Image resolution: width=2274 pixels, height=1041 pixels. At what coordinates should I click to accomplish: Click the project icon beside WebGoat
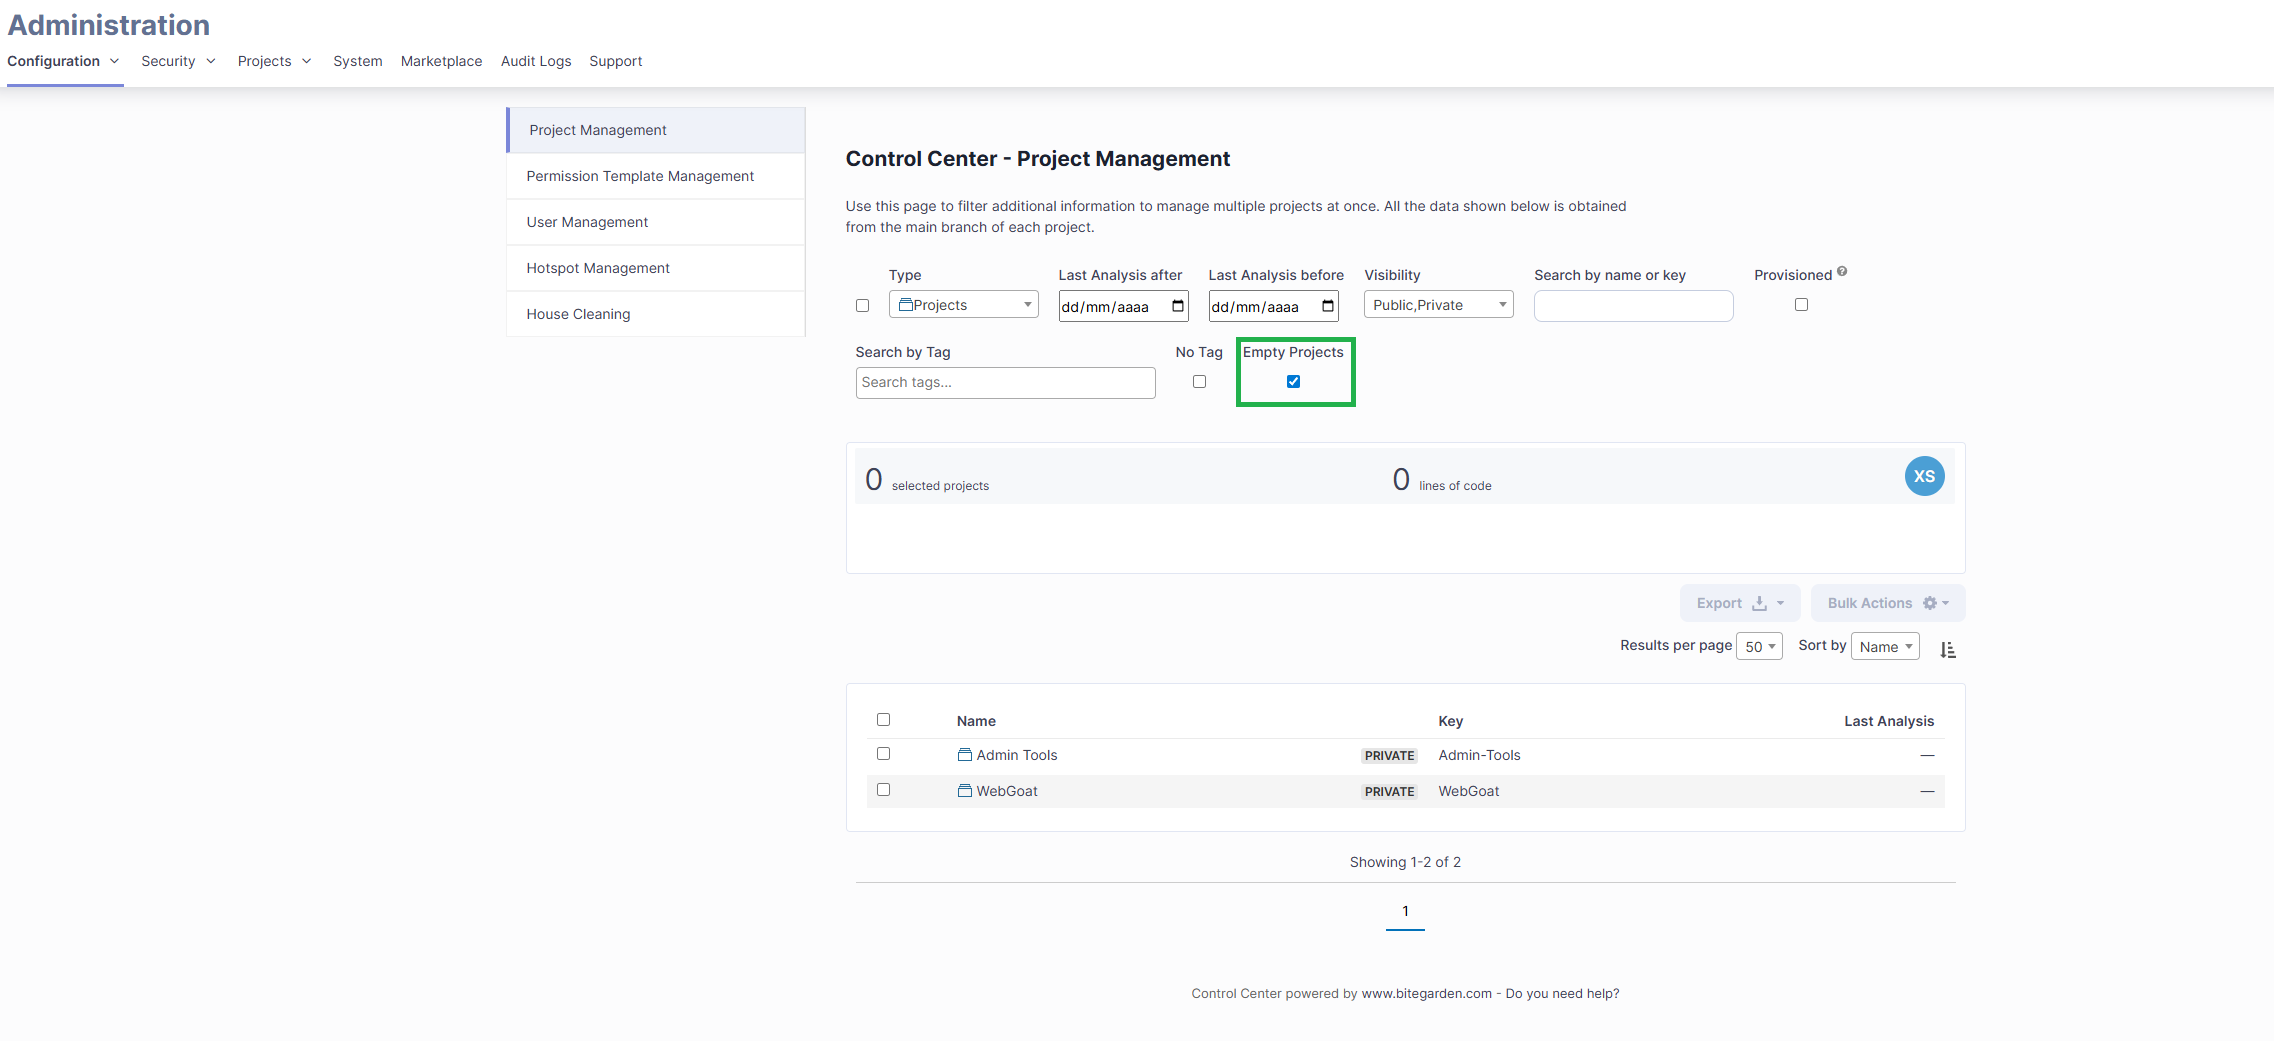[963, 790]
